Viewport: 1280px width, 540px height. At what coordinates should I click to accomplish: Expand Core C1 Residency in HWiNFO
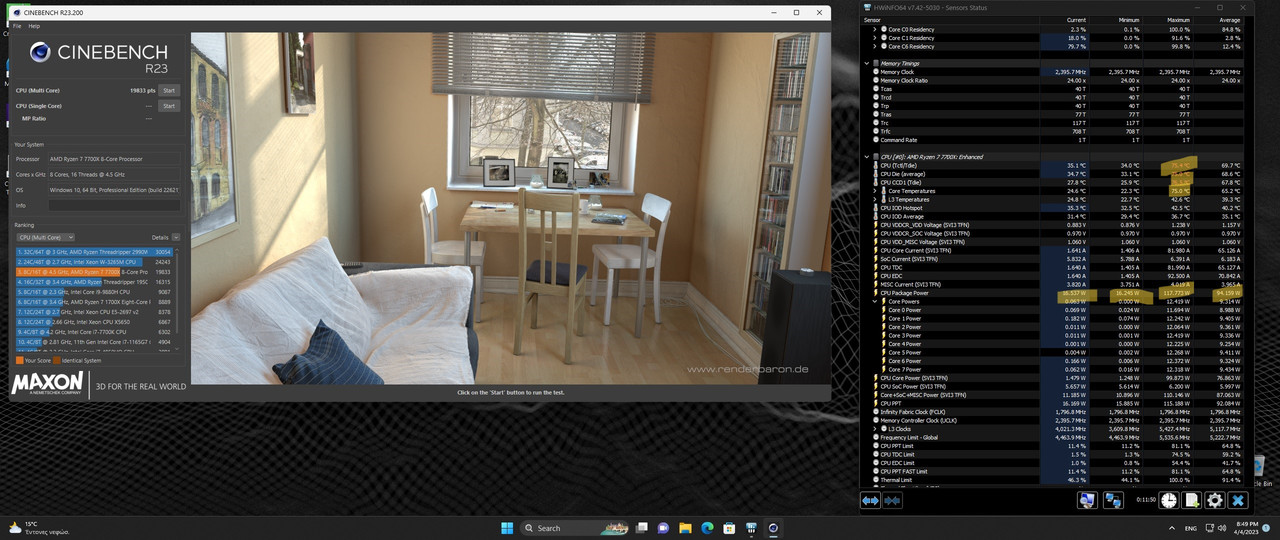874,38
